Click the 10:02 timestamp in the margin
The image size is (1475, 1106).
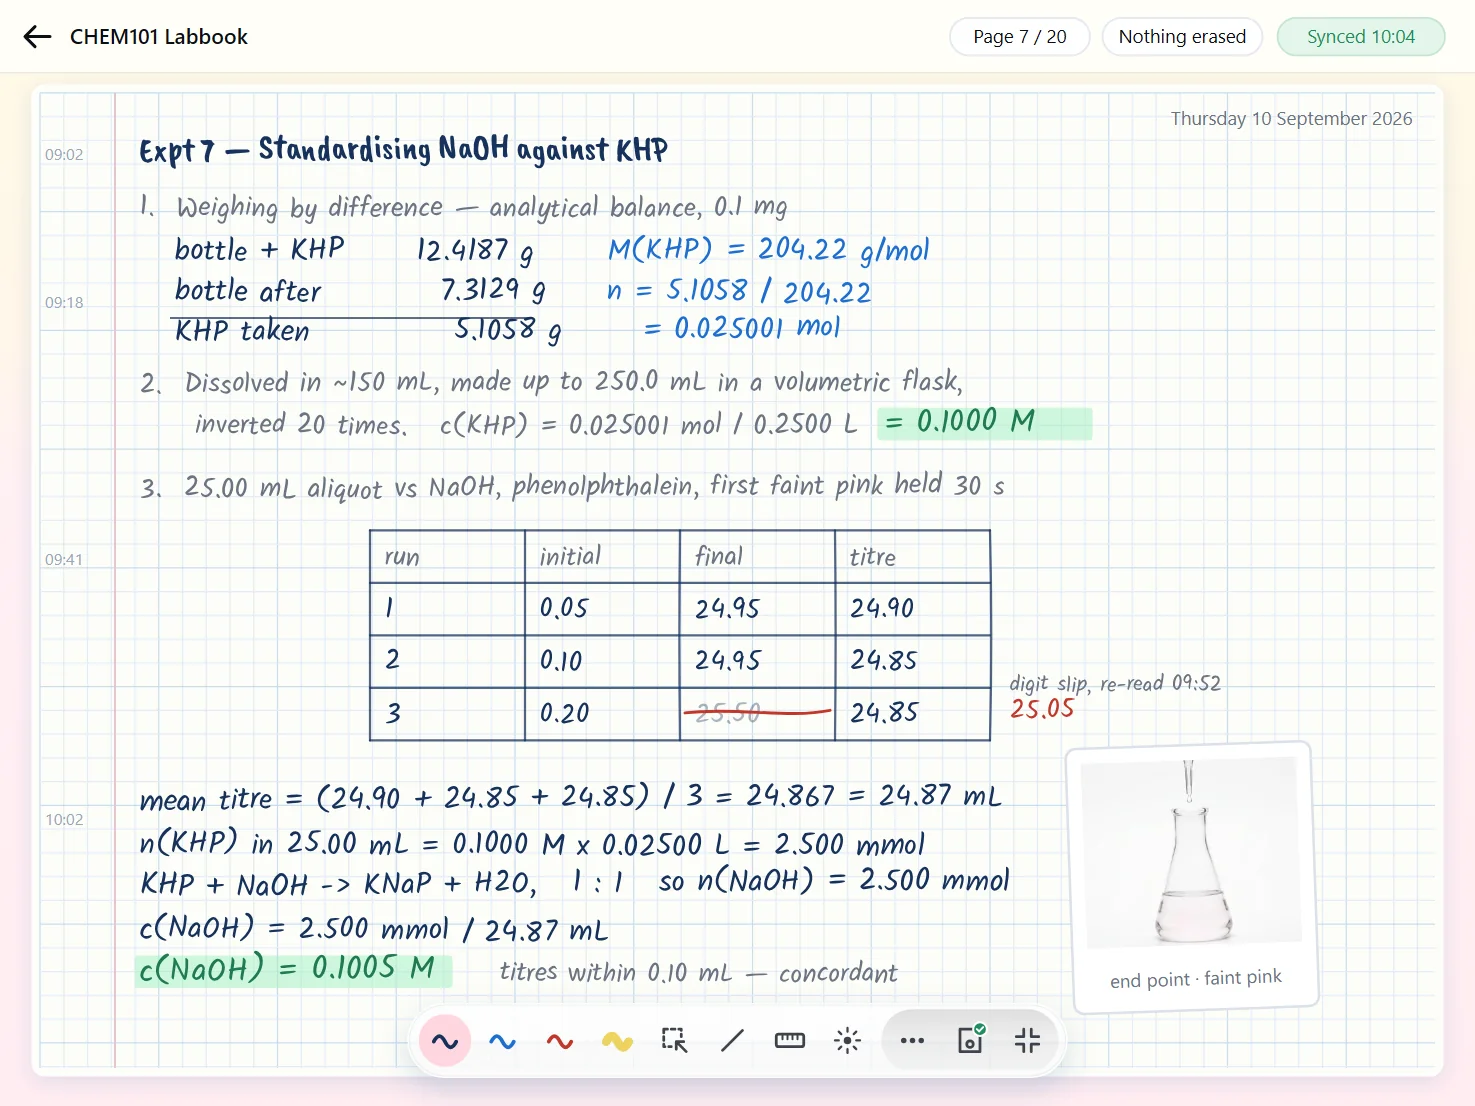click(x=64, y=819)
